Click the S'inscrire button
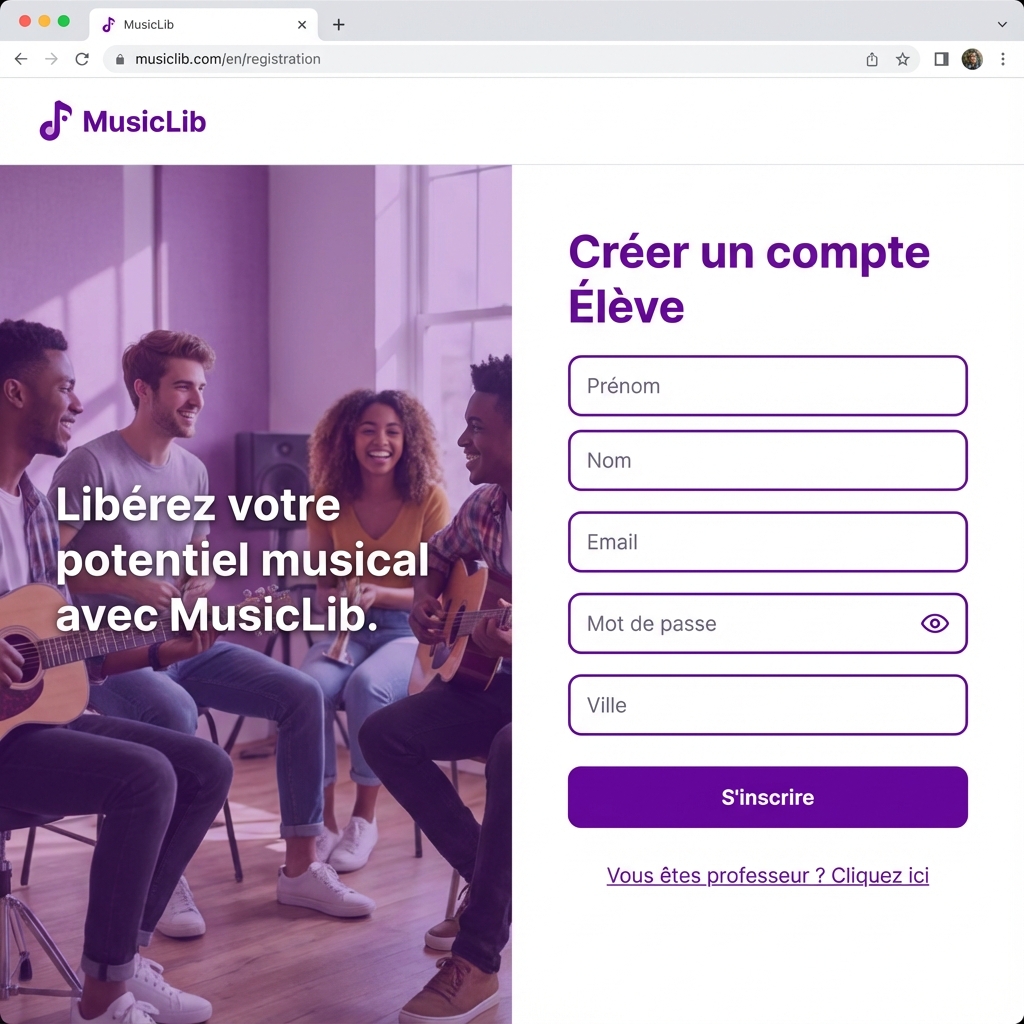 click(767, 797)
